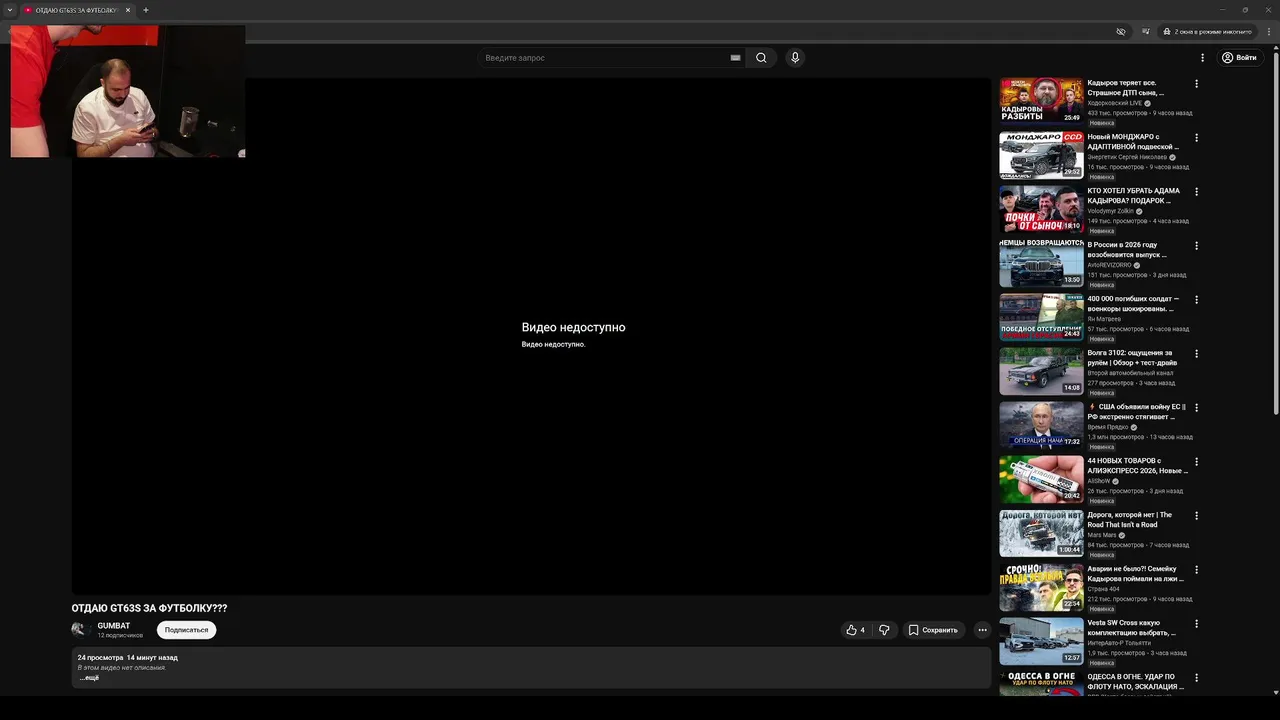This screenshot has height=720, width=1280.
Task: Click browser tracking protection eye icon
Action: pyautogui.click(x=1121, y=32)
